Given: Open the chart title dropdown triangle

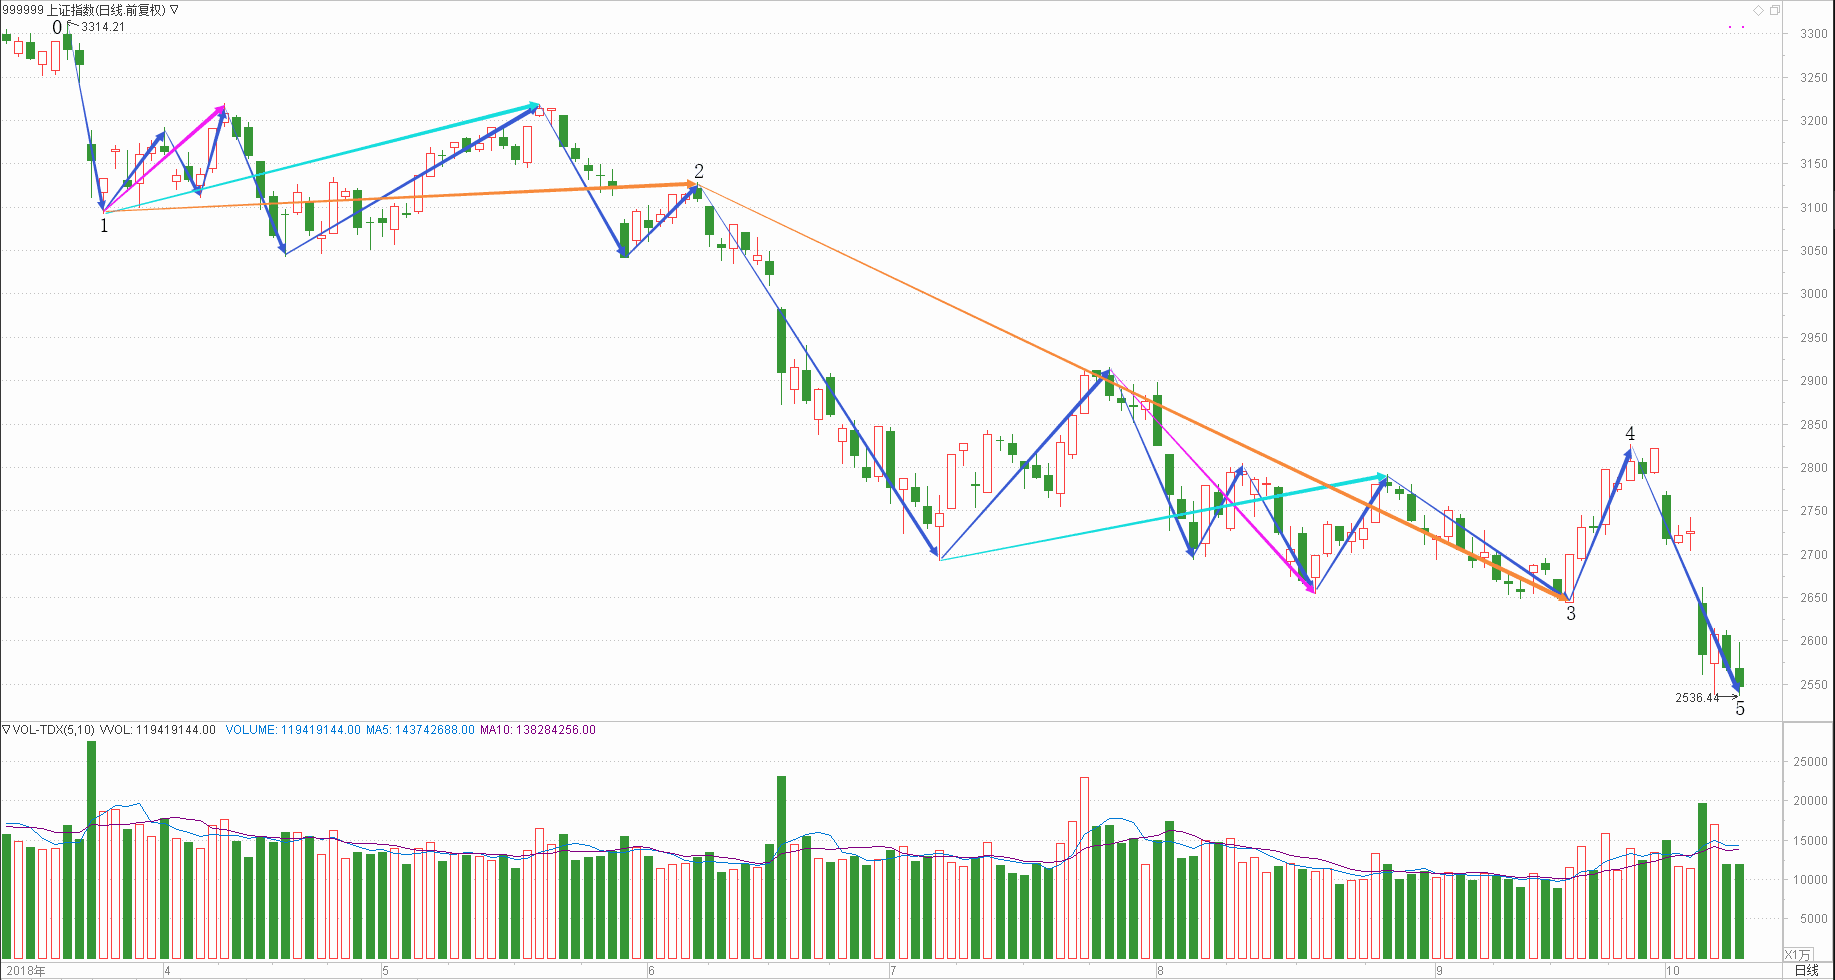Looking at the screenshot, I should [175, 10].
